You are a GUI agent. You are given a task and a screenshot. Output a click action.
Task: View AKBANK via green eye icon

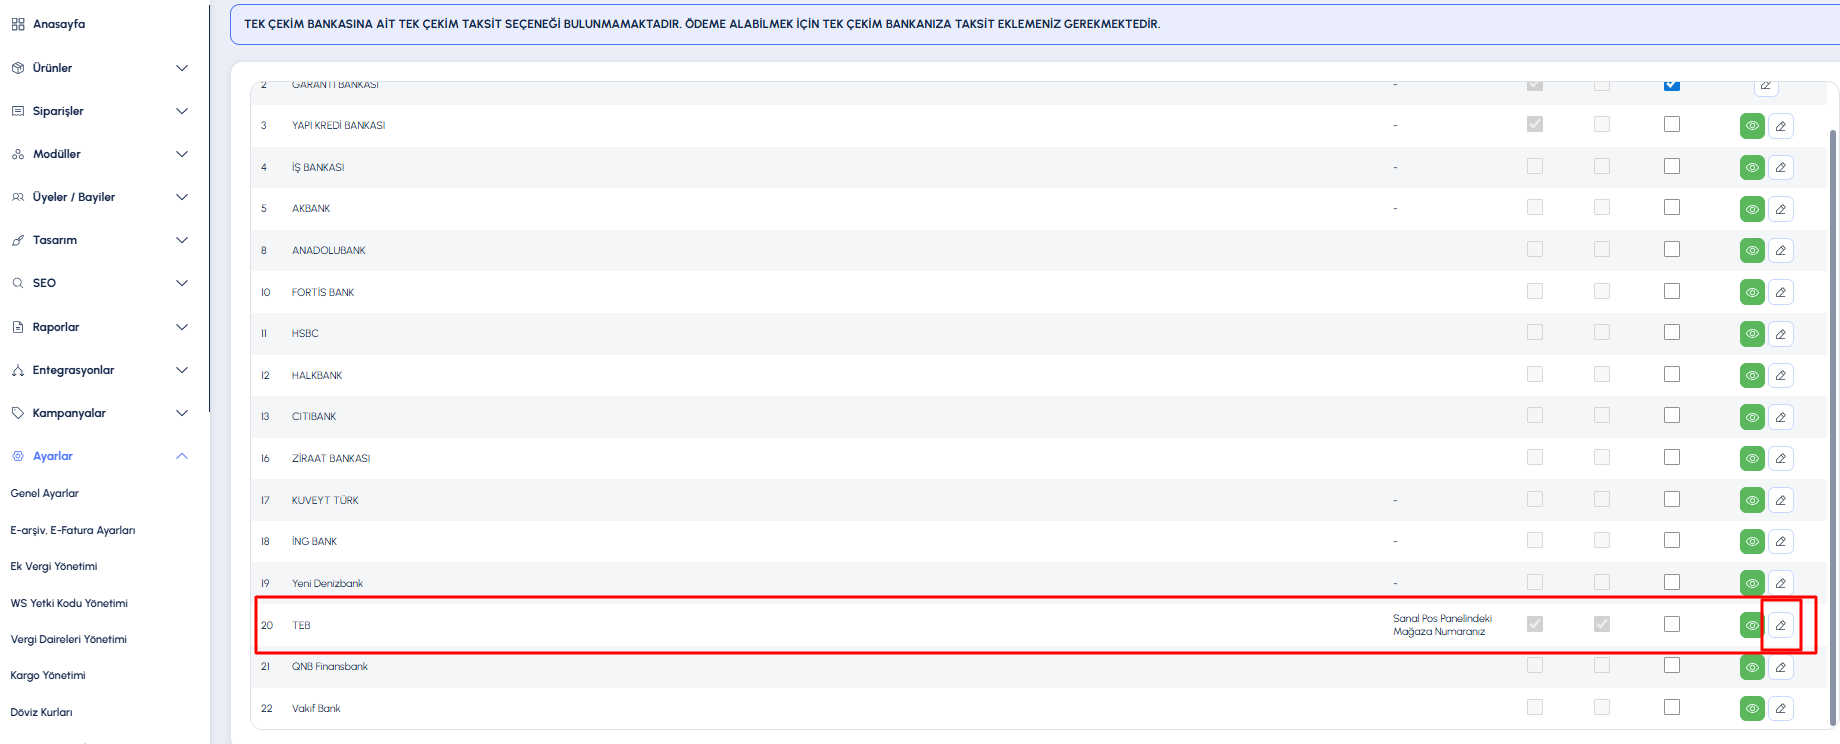tap(1752, 209)
